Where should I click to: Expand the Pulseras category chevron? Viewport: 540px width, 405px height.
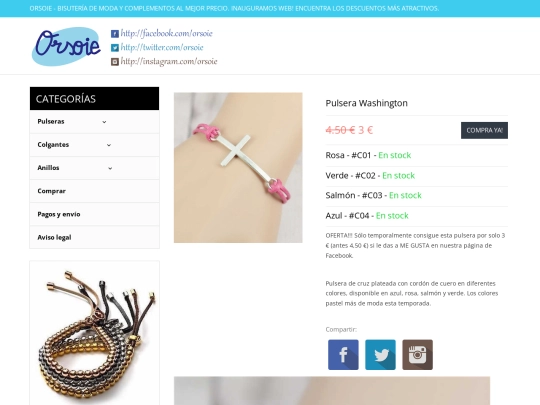104,122
